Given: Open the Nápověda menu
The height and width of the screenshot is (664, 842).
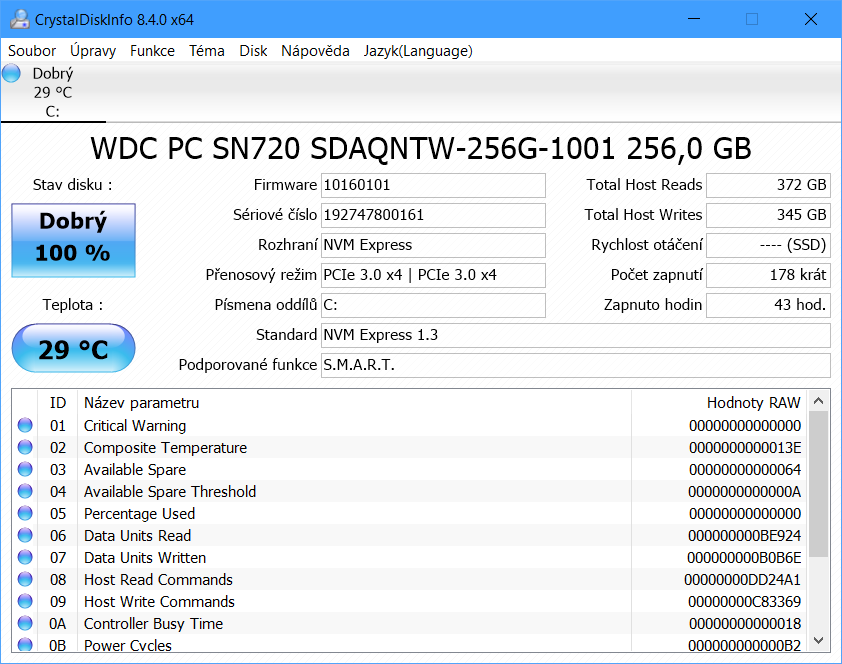Looking at the screenshot, I should pos(315,51).
